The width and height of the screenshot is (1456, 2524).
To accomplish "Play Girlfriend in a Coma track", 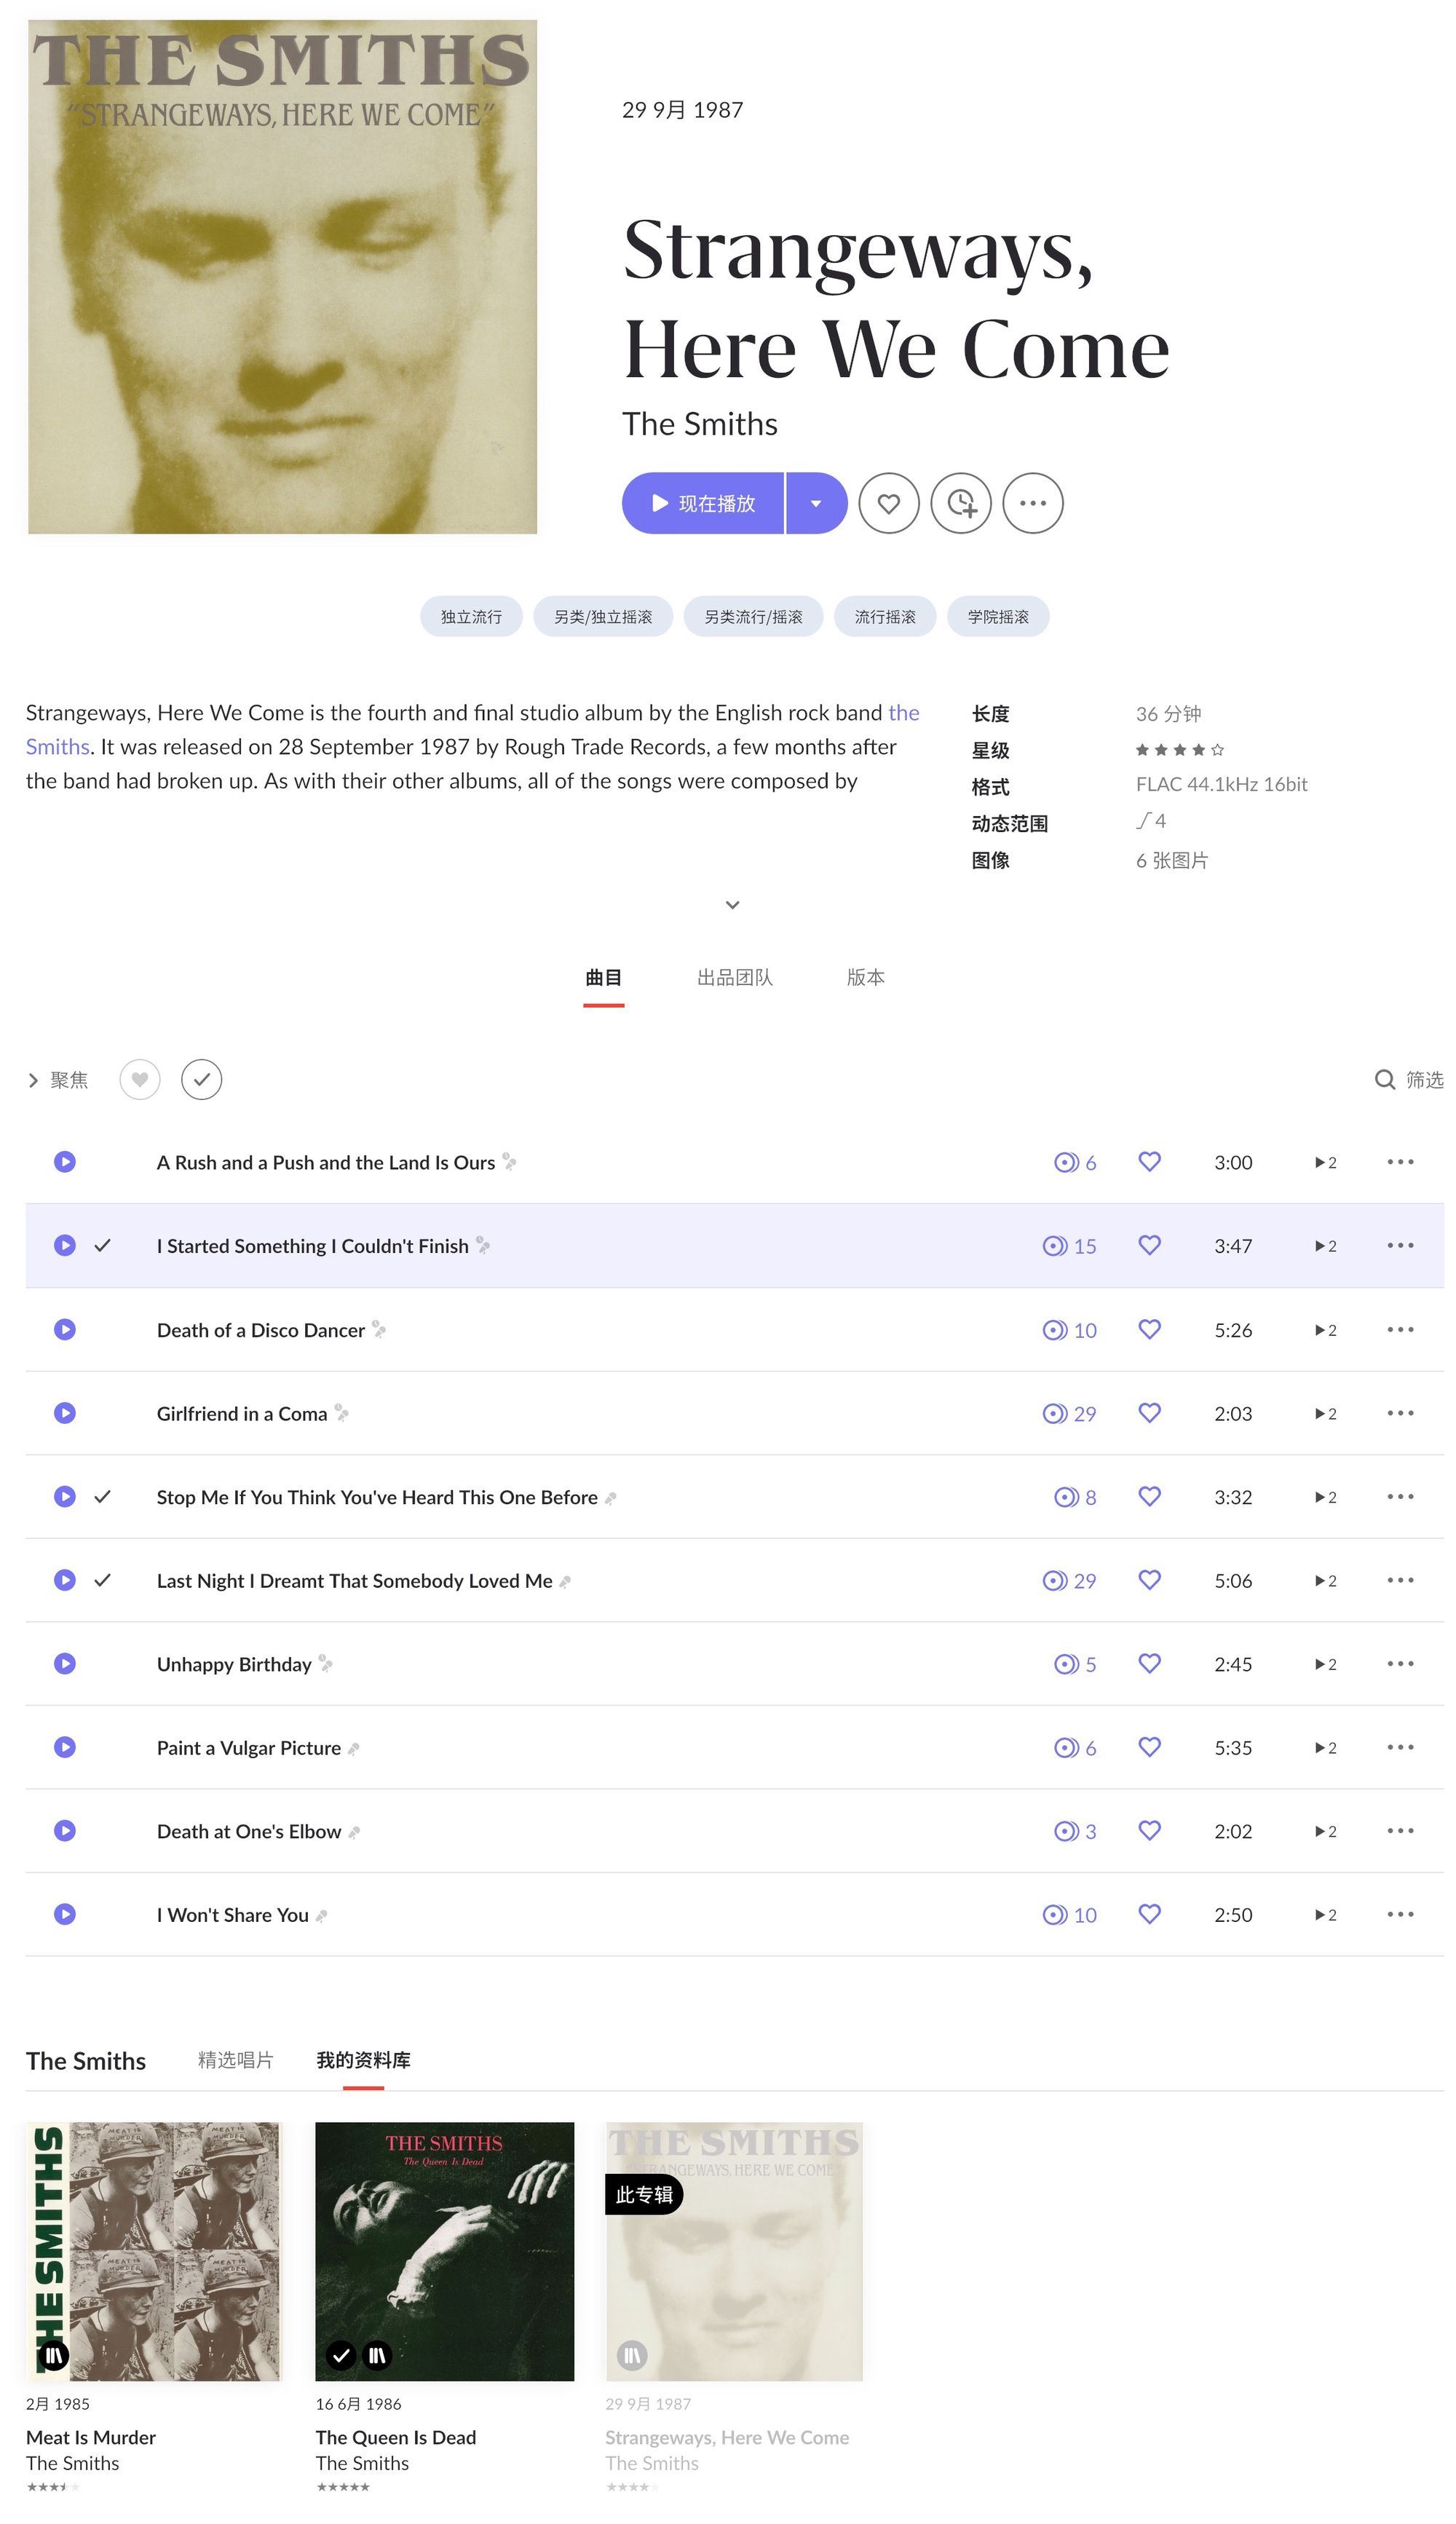I will pyautogui.click(x=65, y=1413).
